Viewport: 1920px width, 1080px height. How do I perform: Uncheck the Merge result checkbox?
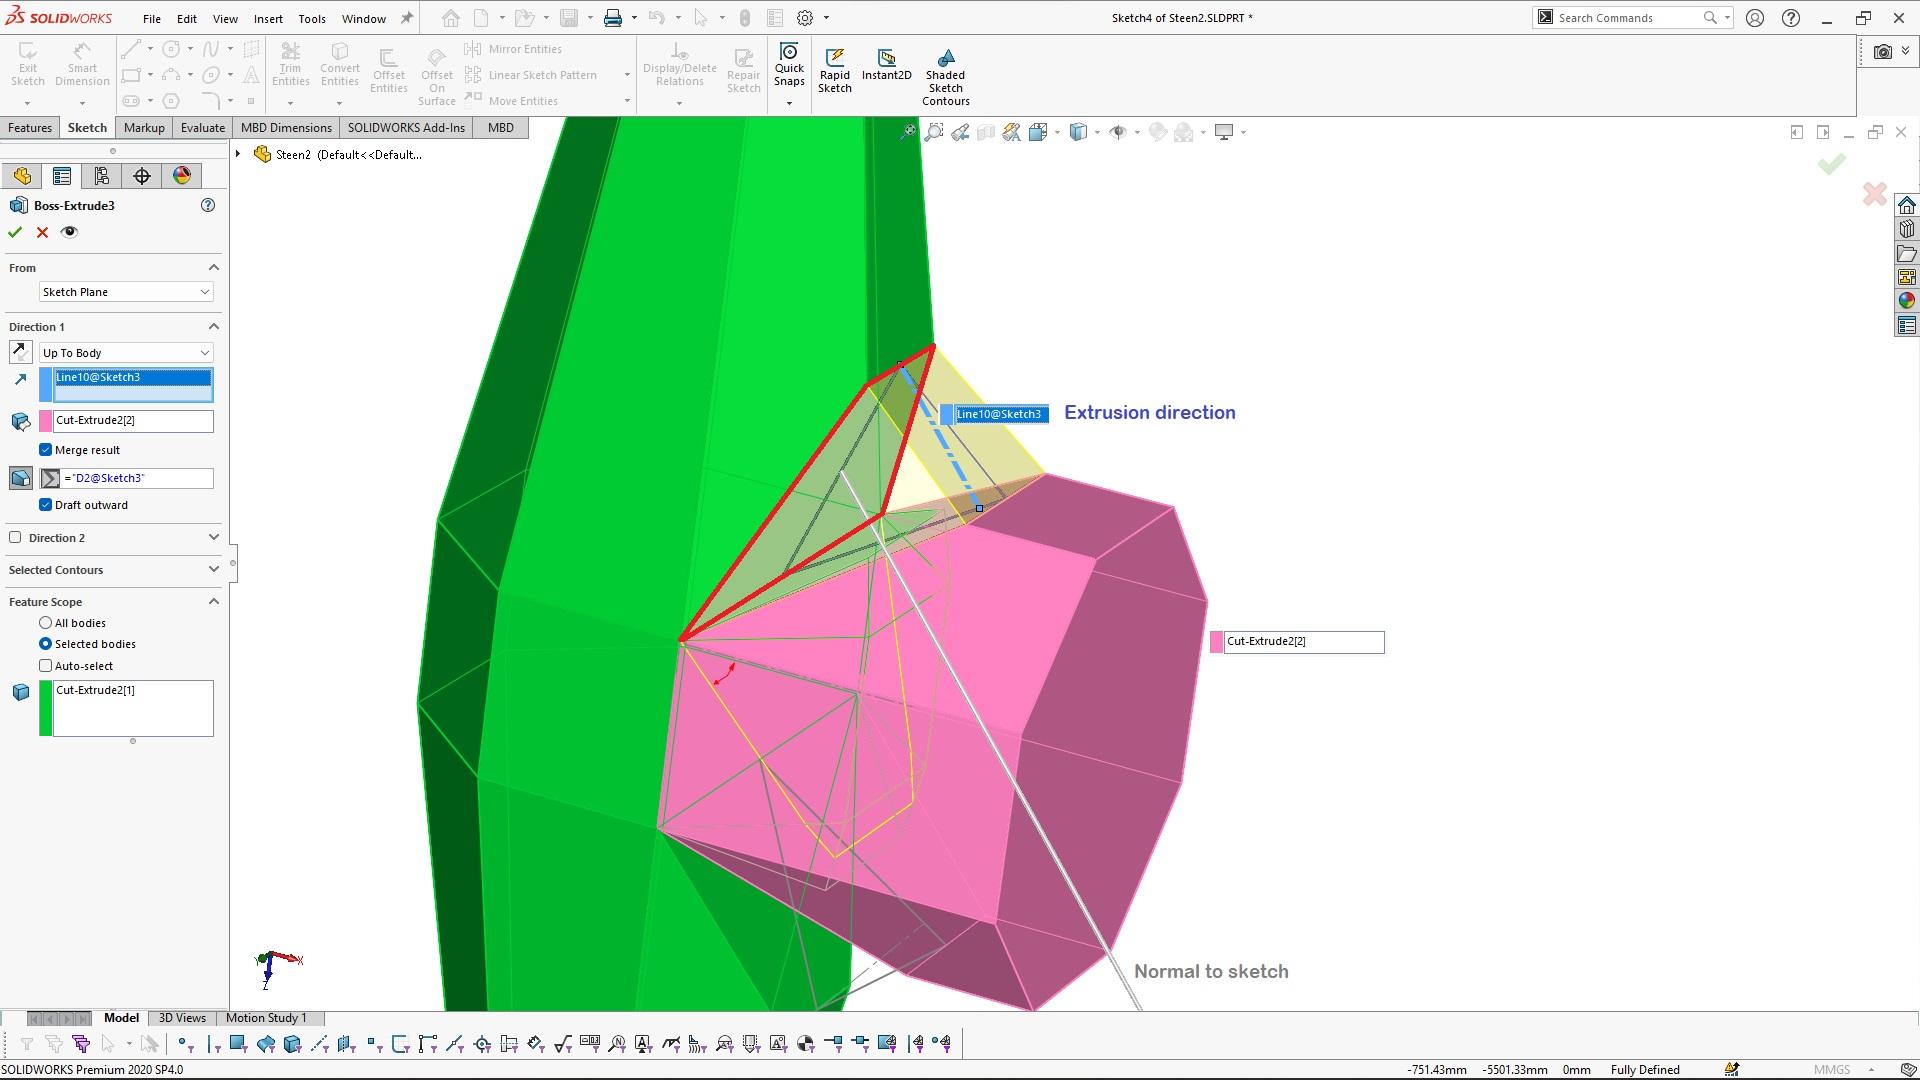[x=46, y=450]
